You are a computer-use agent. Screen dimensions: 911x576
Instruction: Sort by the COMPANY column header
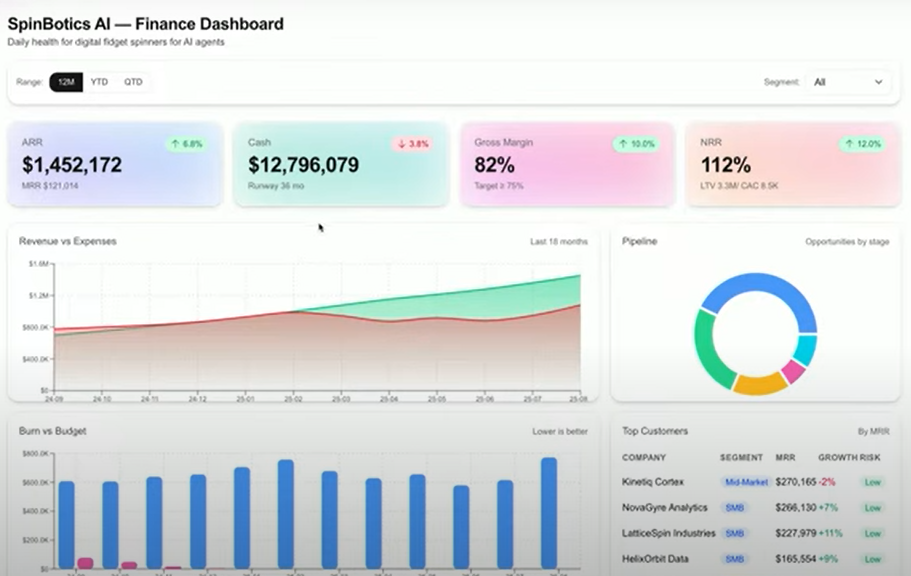click(644, 458)
